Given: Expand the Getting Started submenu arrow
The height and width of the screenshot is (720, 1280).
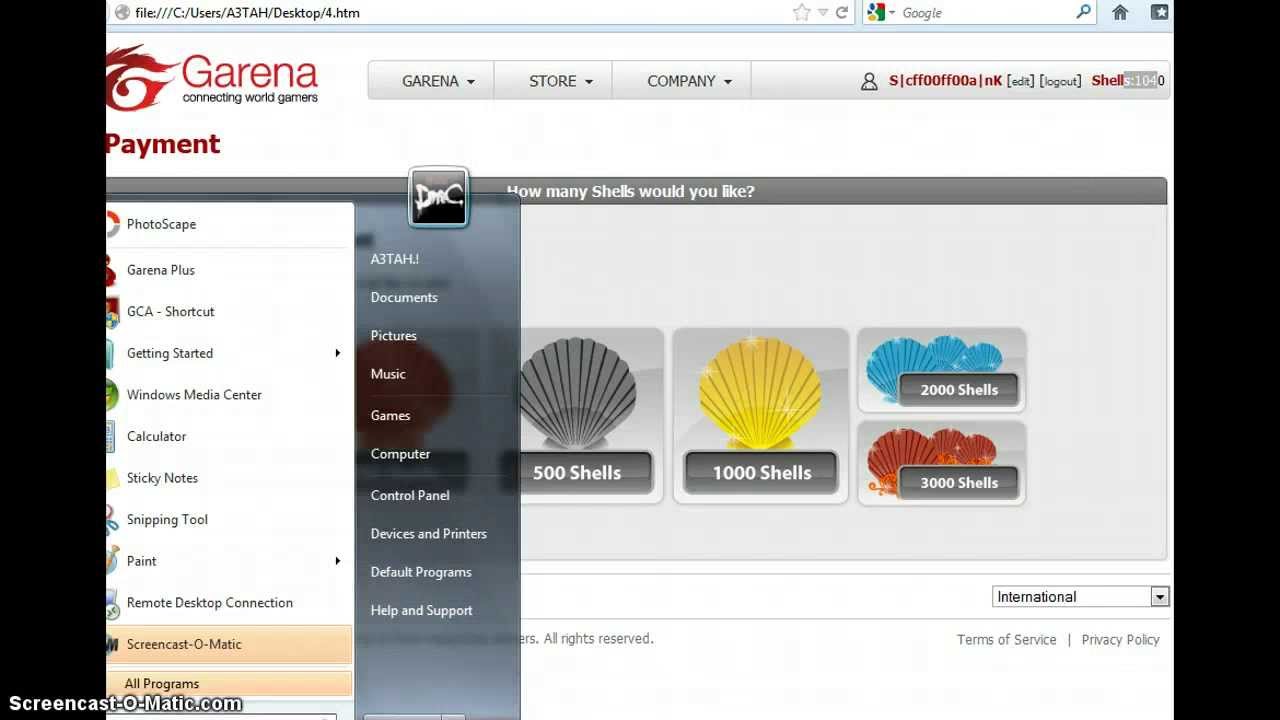Looking at the screenshot, I should (x=337, y=353).
